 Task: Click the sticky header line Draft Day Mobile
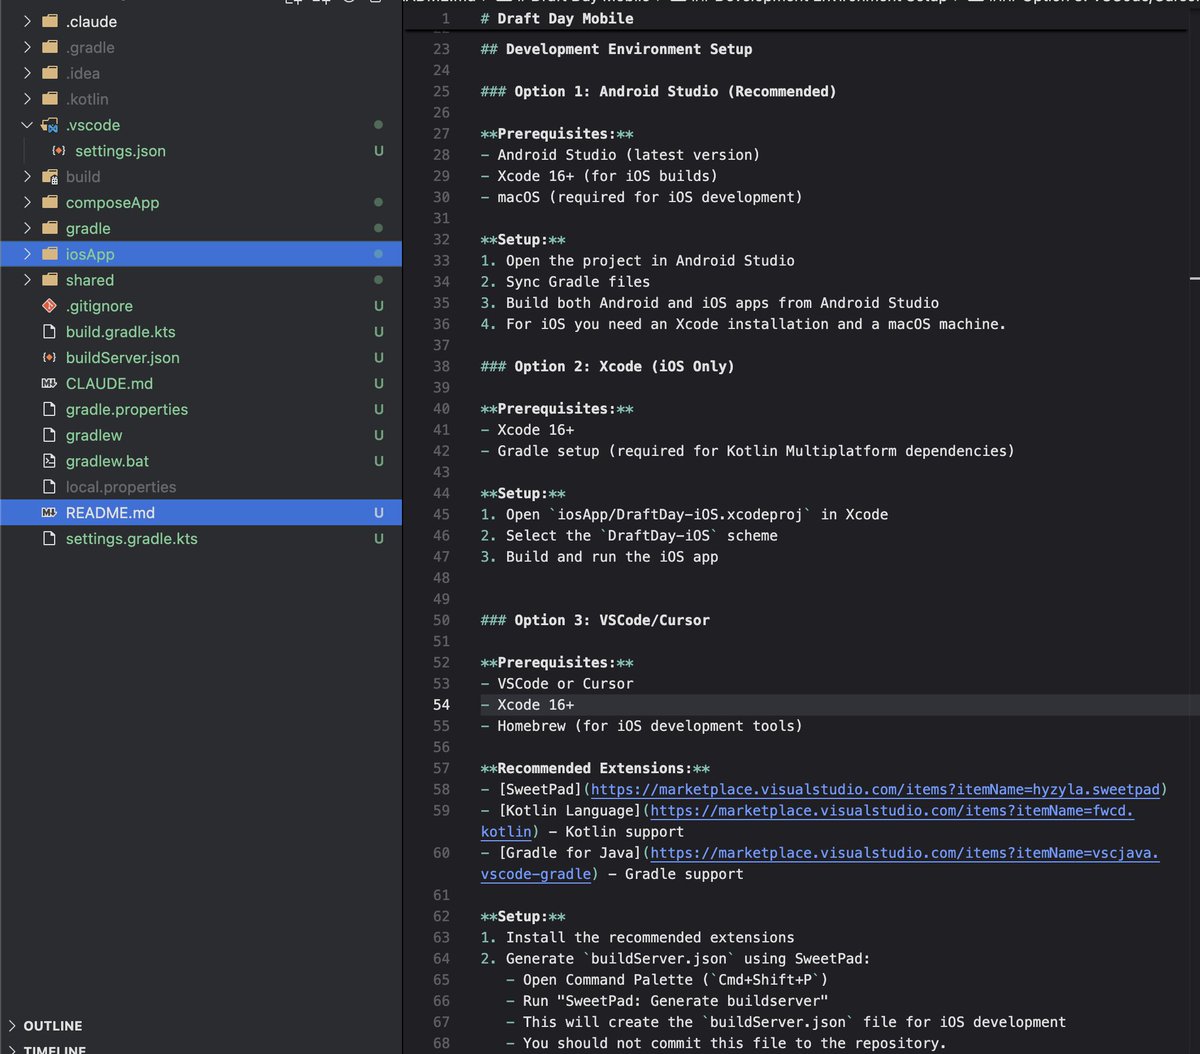556,18
